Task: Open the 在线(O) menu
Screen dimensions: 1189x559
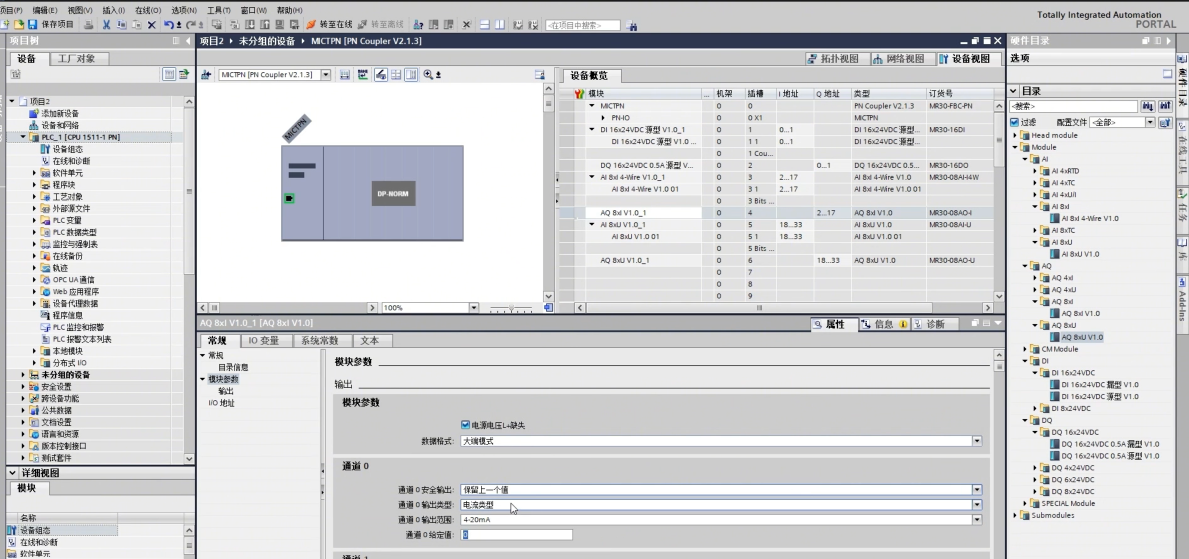Action: [x=148, y=10]
